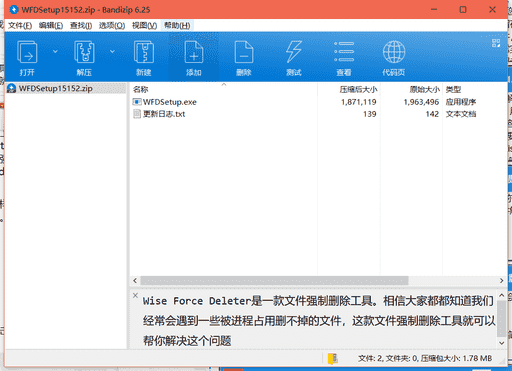The image size is (512, 371).
Task: Open the View (视图) menu
Action: pos(144,26)
